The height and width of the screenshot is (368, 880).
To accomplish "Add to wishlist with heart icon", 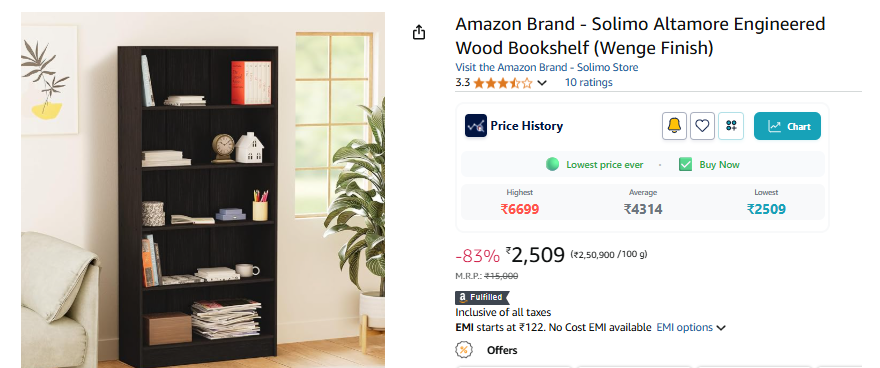I will click(x=702, y=126).
